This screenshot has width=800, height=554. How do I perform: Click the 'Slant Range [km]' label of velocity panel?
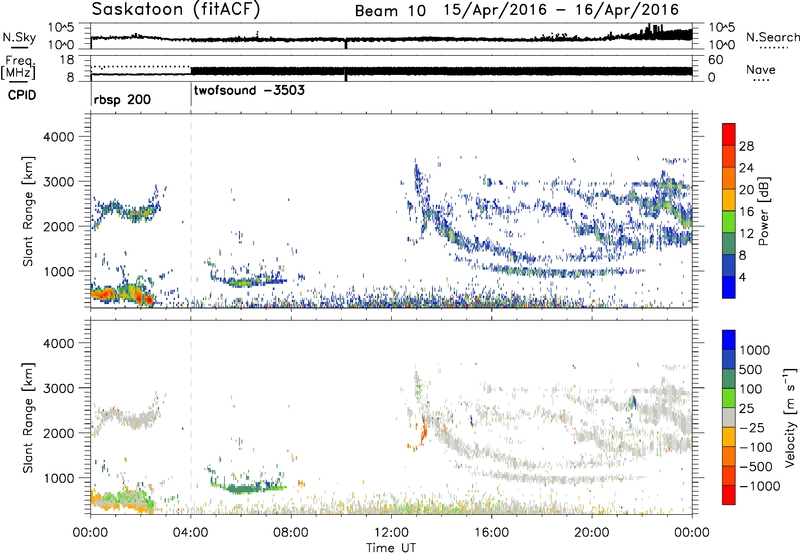(x=28, y=417)
